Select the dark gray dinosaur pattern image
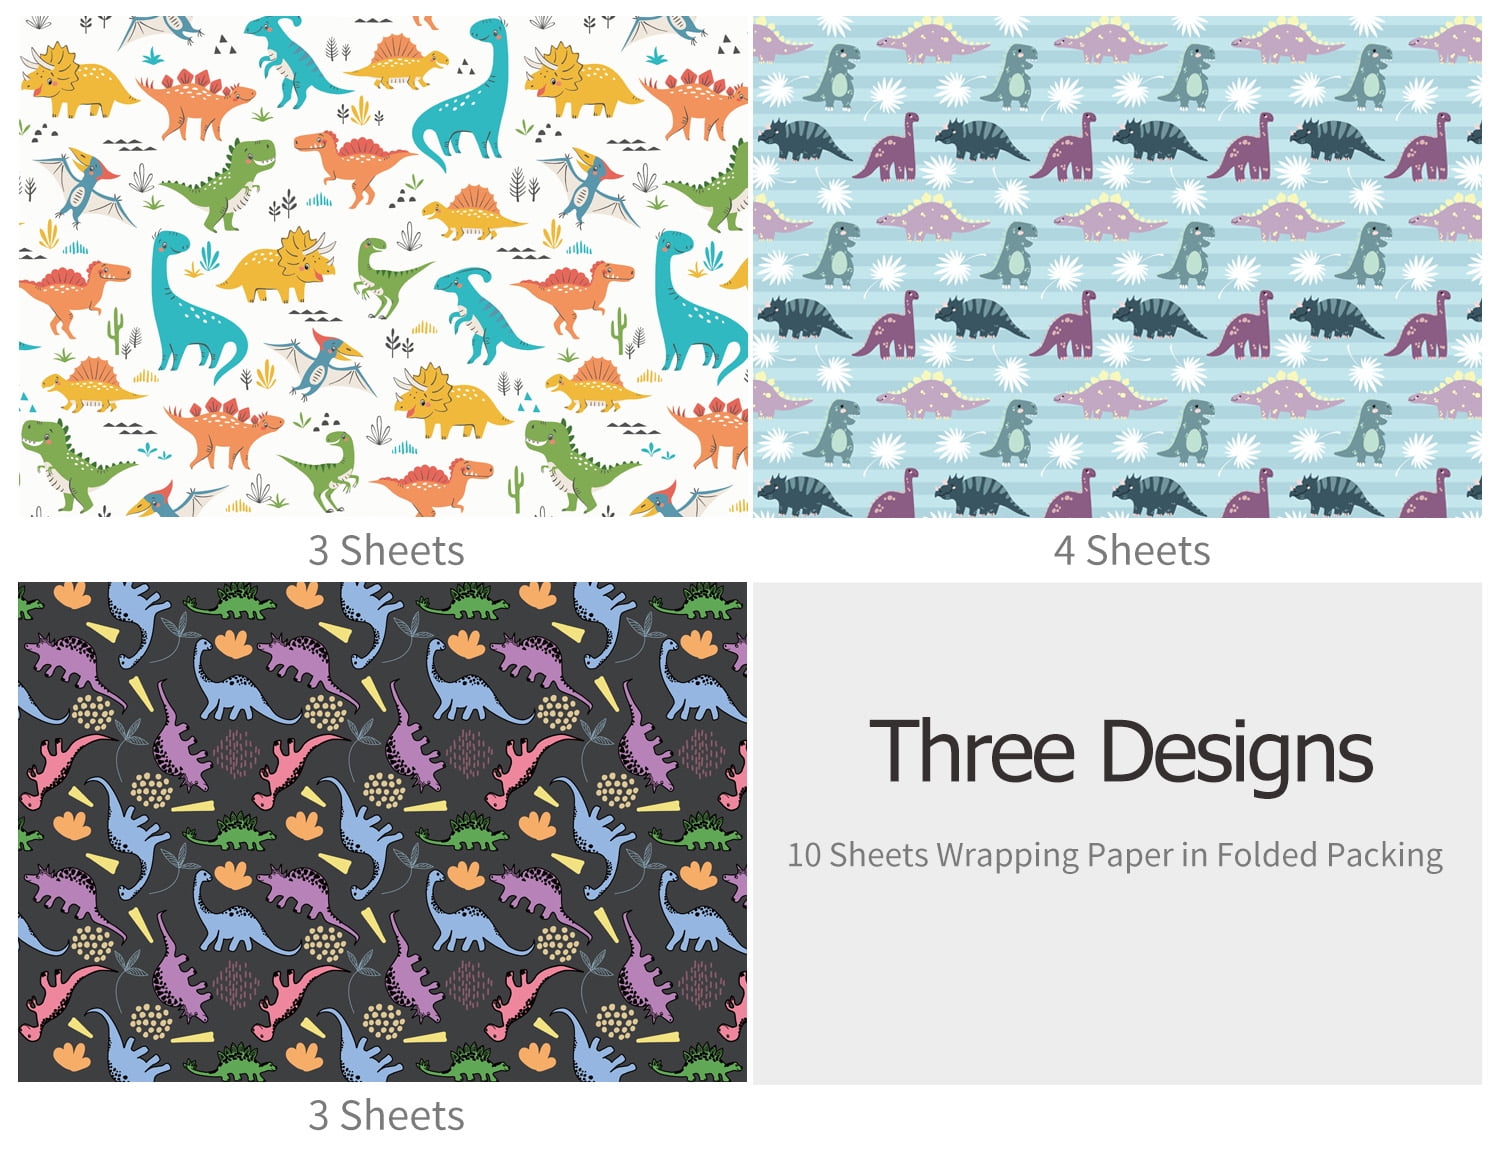 click(382, 832)
